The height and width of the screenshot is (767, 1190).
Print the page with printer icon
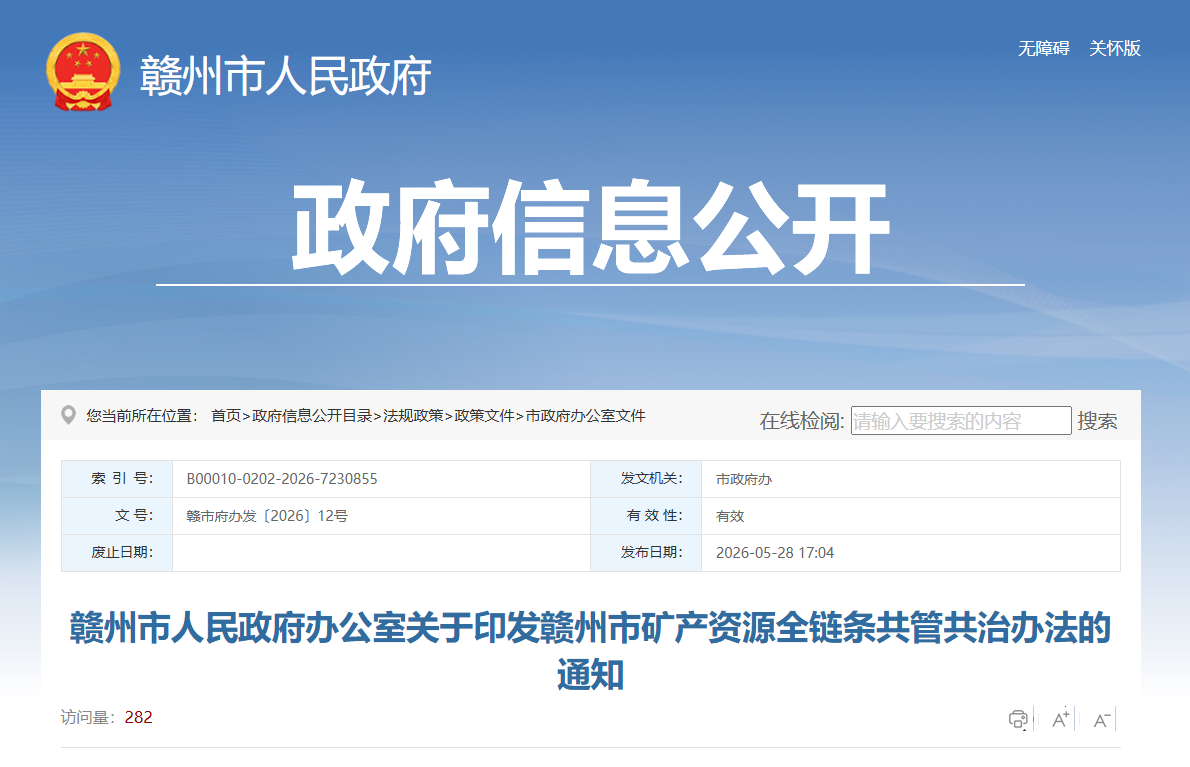pos(1018,719)
